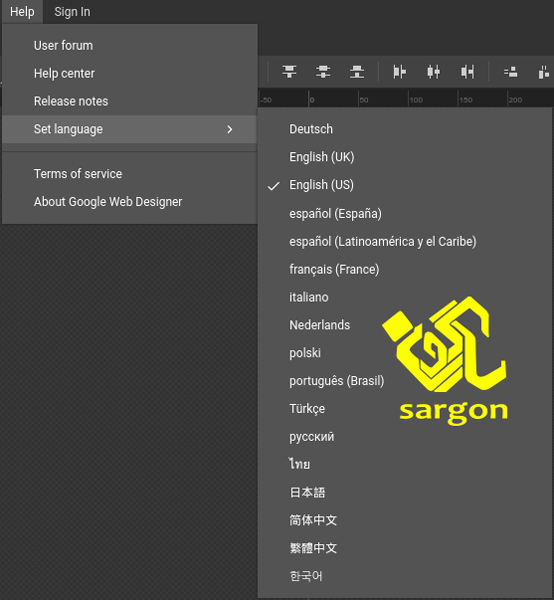Open Terms of service

[130, 174]
